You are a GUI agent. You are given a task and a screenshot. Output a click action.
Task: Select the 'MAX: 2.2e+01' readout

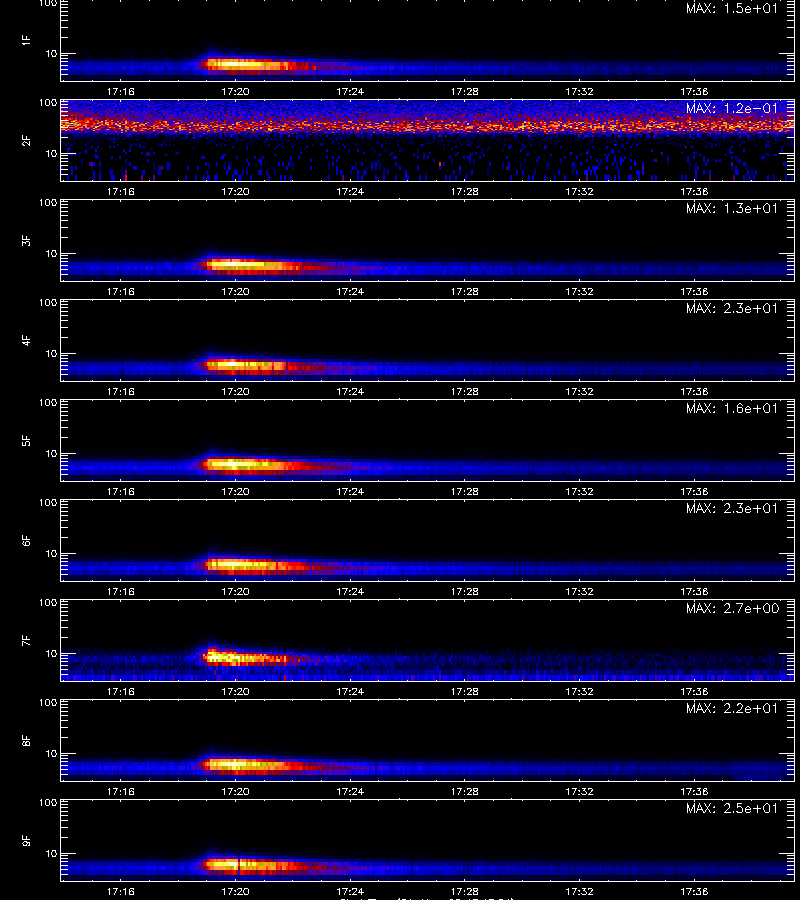(732, 708)
